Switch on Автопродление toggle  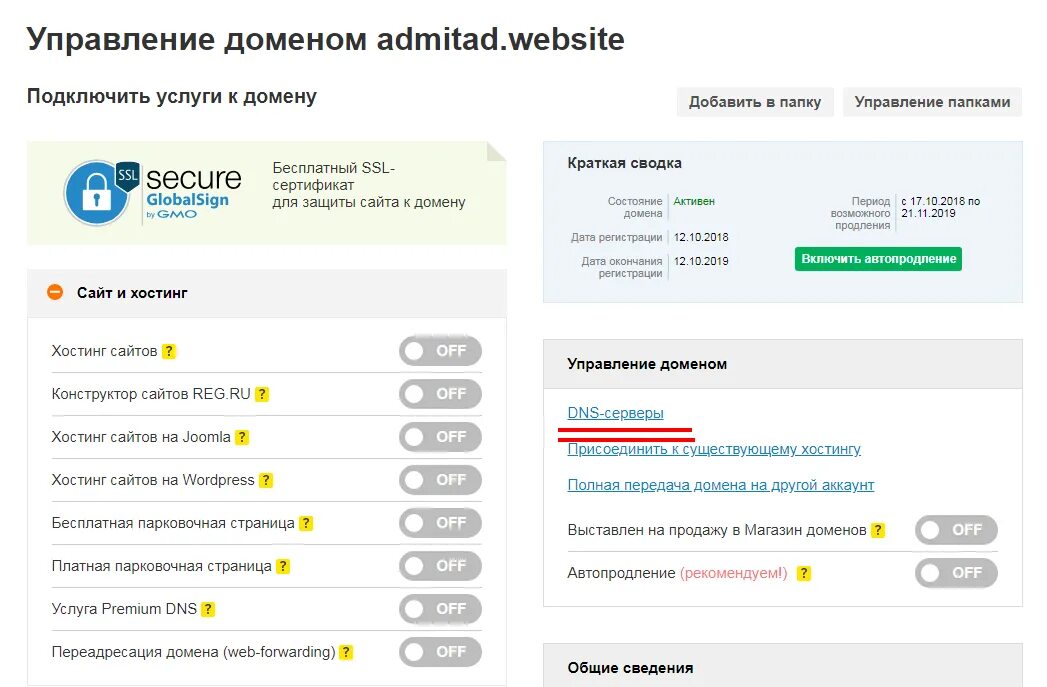point(956,573)
